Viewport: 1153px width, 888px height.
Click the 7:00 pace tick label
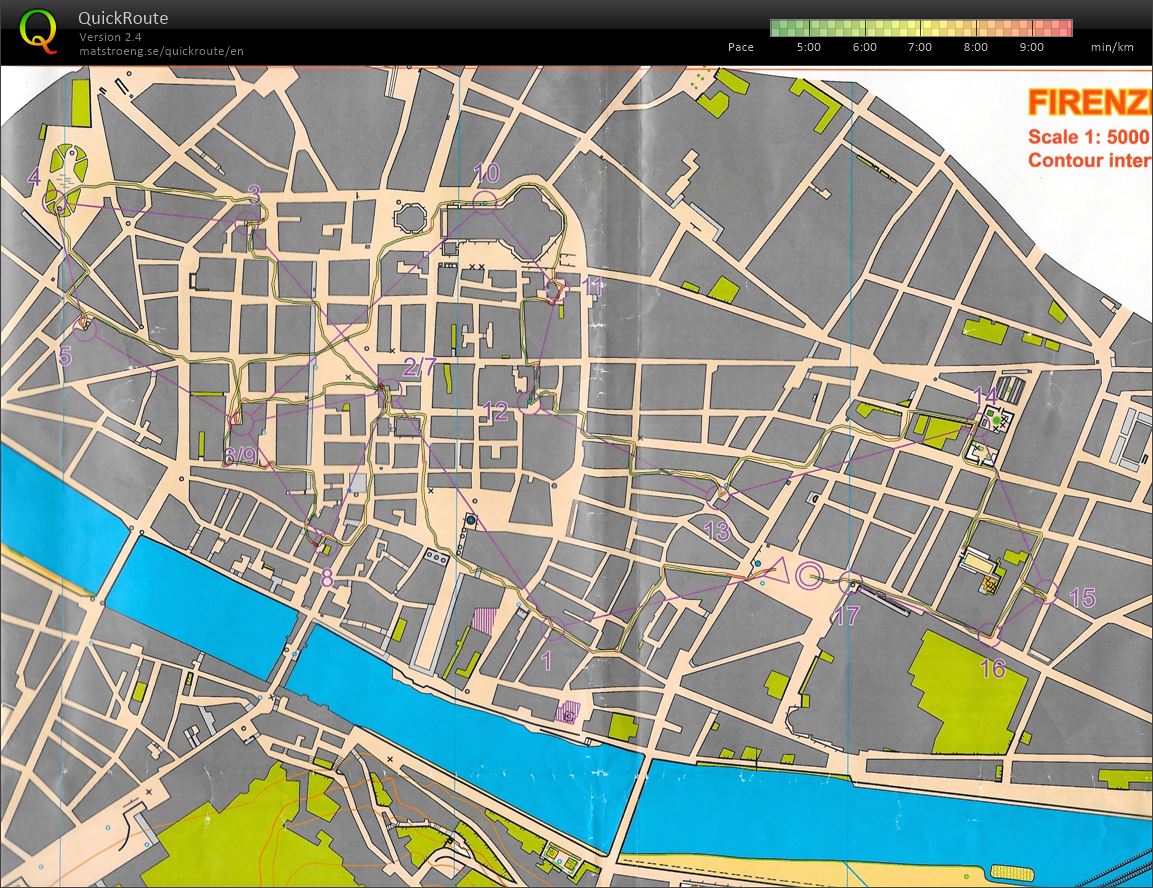[919, 47]
